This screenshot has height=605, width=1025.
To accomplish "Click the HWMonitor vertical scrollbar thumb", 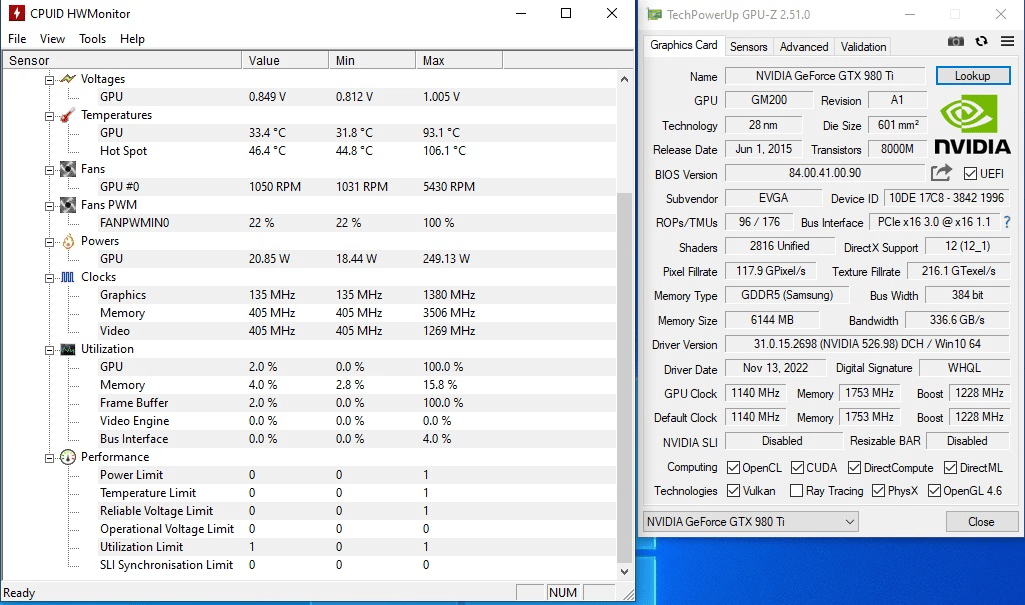I will (x=624, y=377).
